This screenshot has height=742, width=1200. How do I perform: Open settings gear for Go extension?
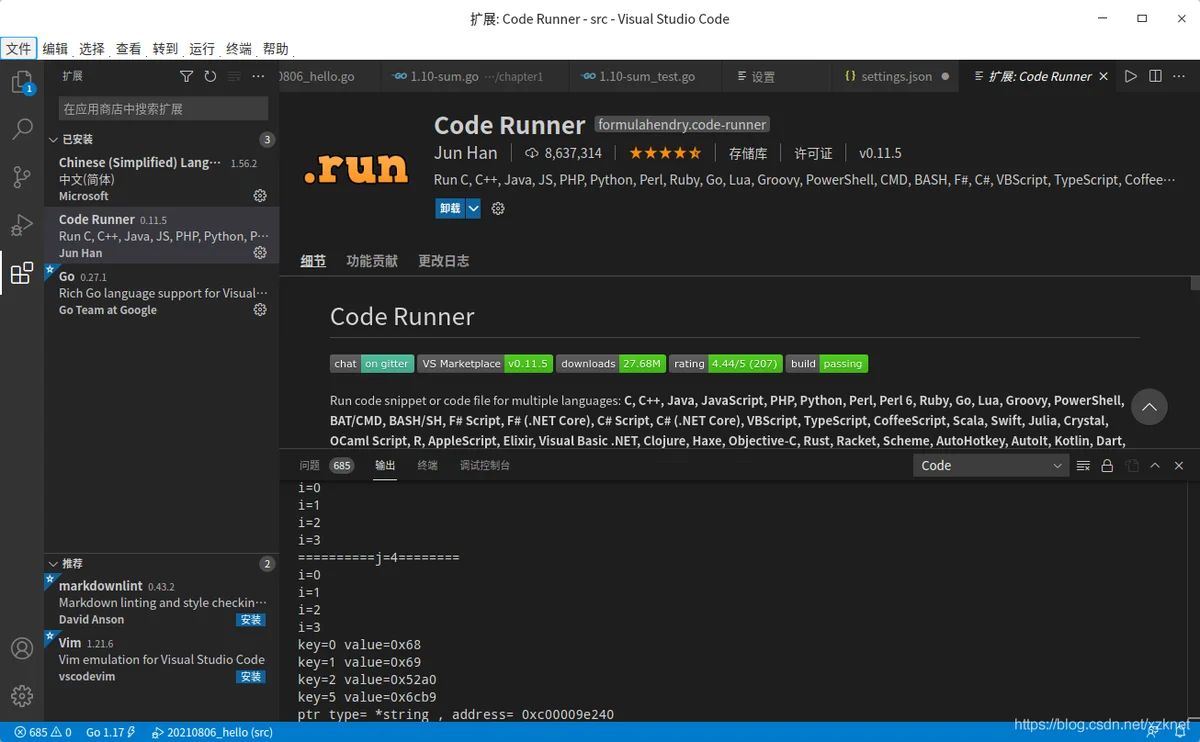click(x=260, y=310)
